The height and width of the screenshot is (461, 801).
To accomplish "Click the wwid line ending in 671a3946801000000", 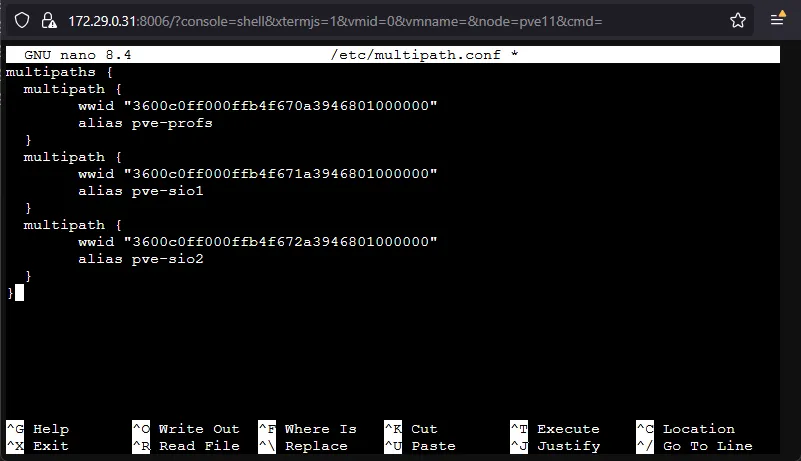I will [x=258, y=174].
